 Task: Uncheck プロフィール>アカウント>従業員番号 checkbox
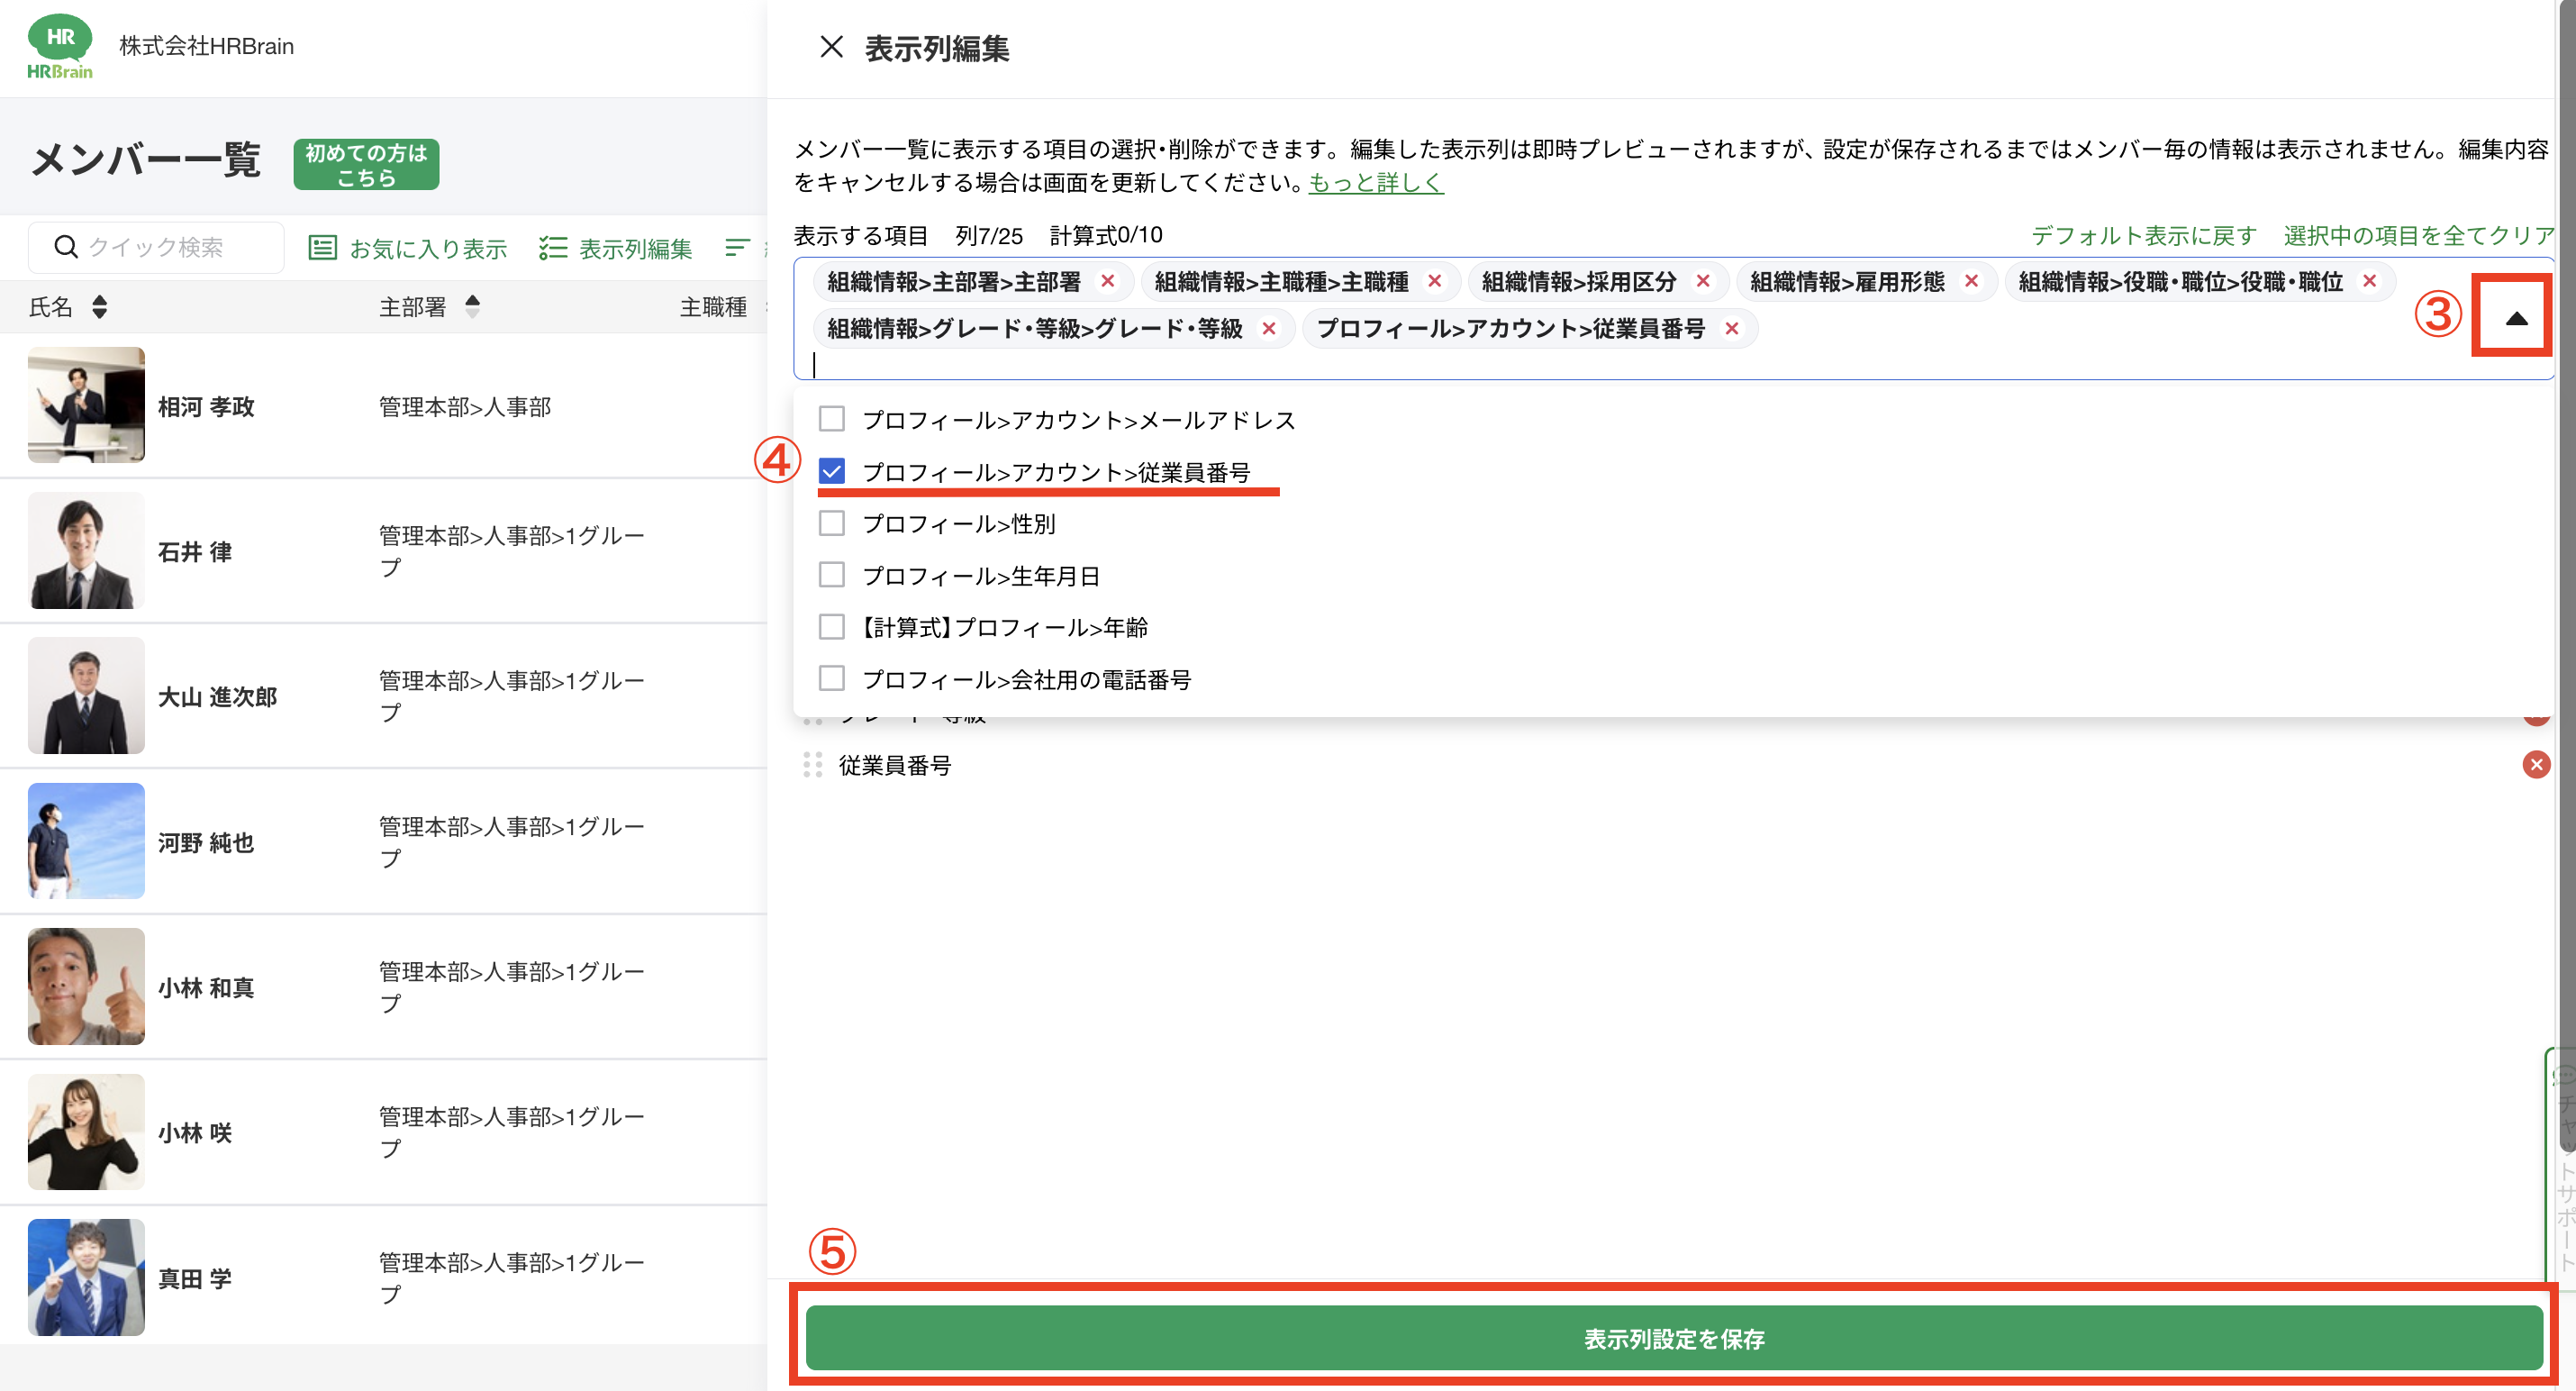click(831, 471)
